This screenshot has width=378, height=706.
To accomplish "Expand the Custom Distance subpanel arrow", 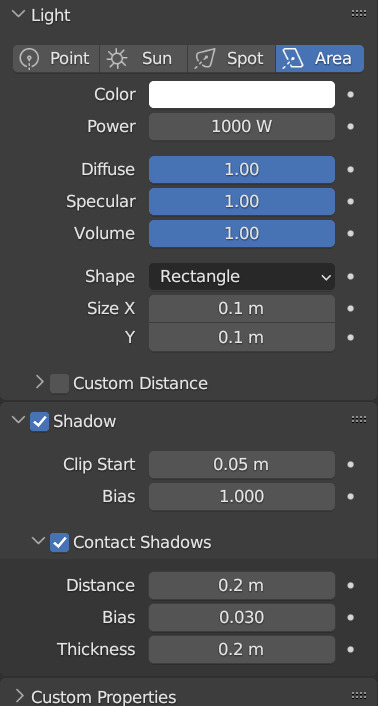I will tap(40, 383).
